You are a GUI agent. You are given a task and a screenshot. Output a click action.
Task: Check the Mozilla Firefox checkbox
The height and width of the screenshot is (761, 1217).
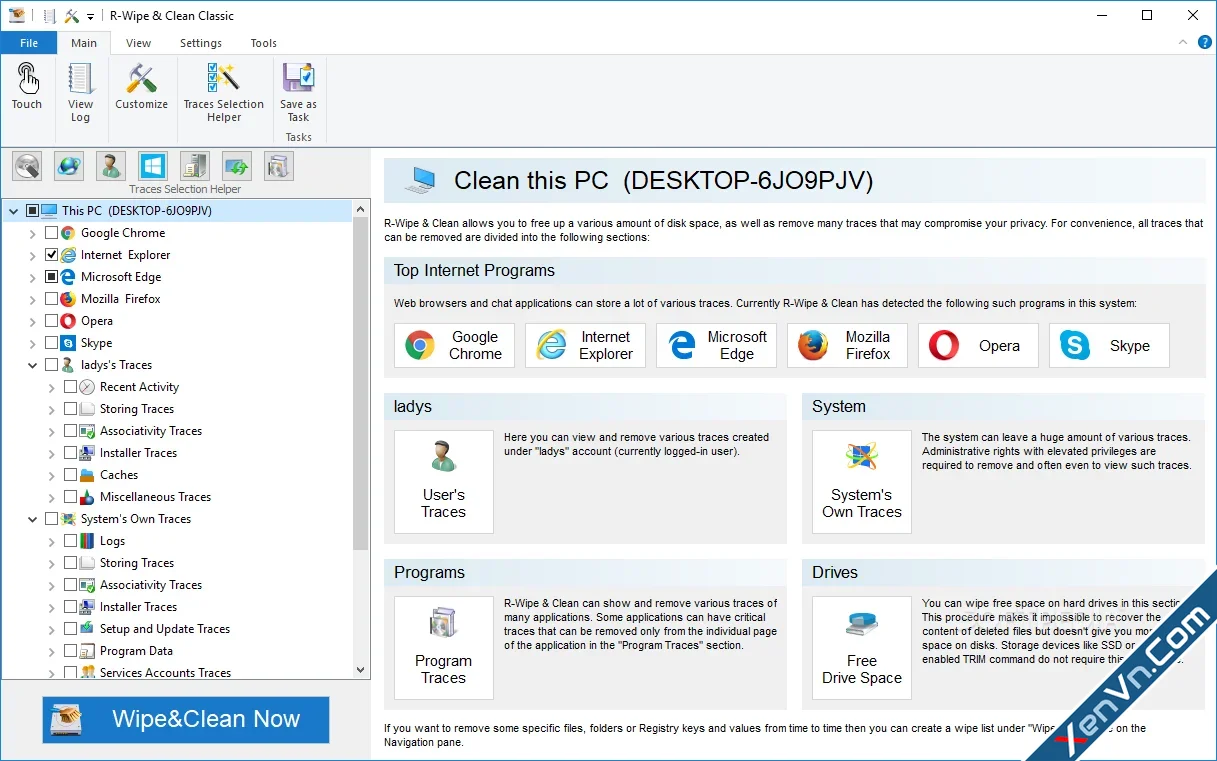coord(52,299)
